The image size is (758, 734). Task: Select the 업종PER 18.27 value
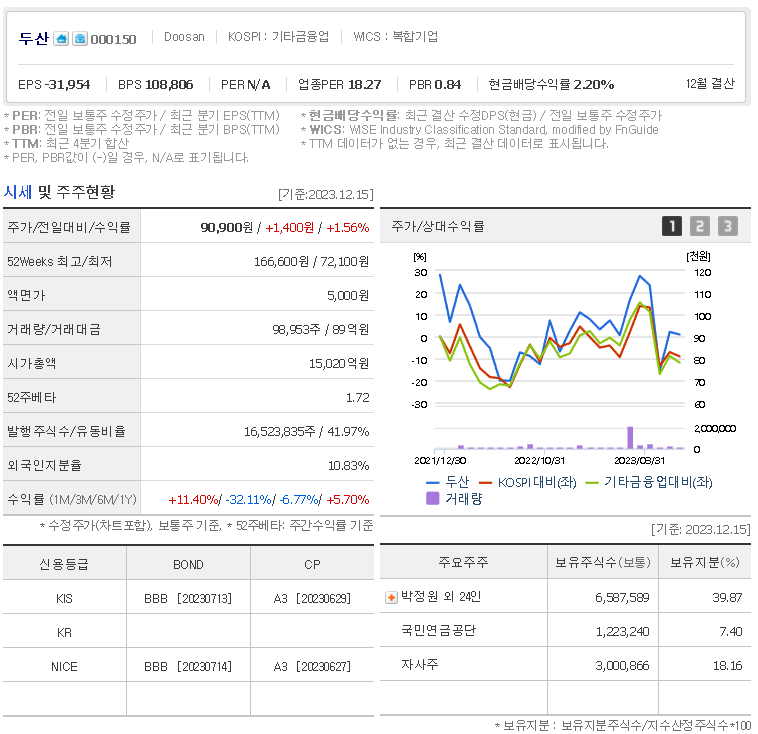(340, 85)
